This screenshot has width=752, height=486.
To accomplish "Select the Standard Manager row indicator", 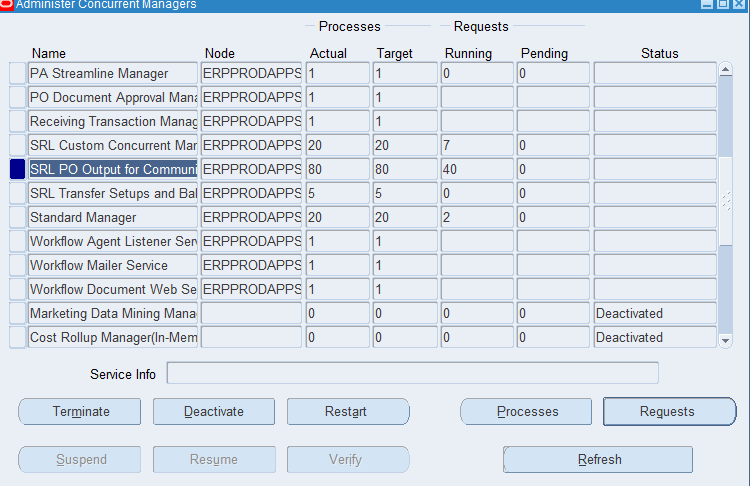I will pos(17,218).
